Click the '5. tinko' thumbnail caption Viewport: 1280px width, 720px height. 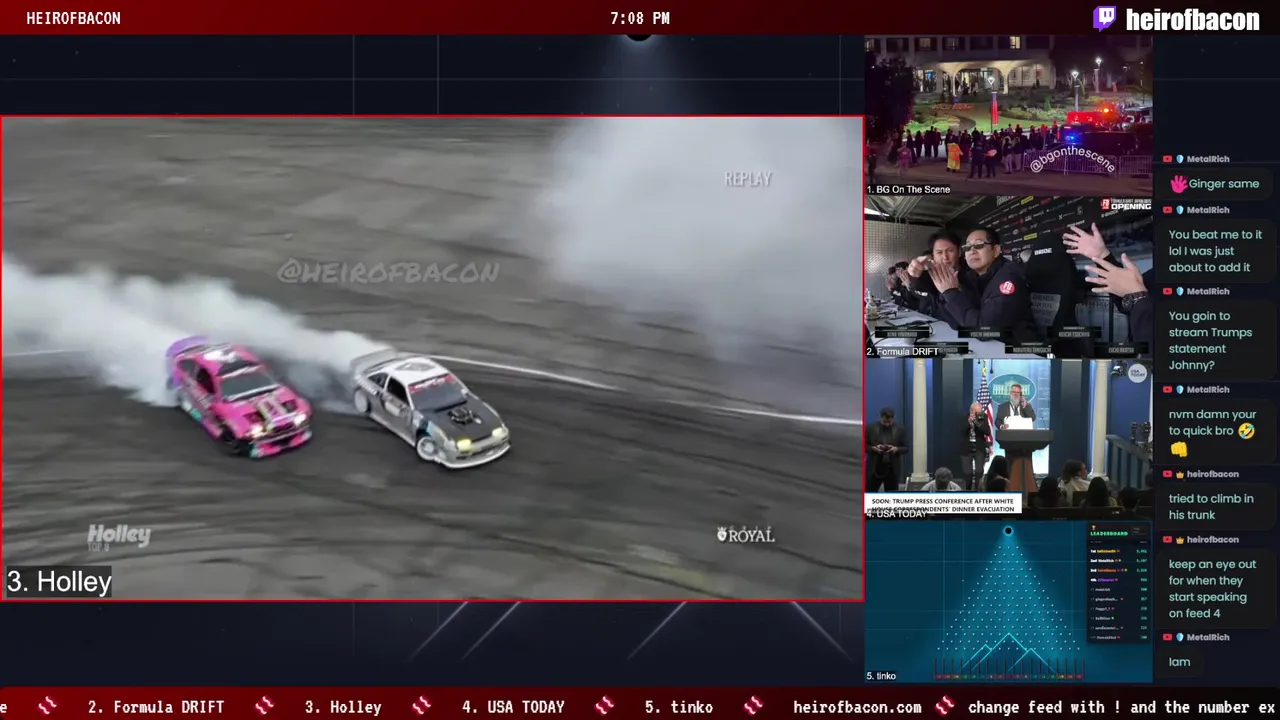[881, 676]
